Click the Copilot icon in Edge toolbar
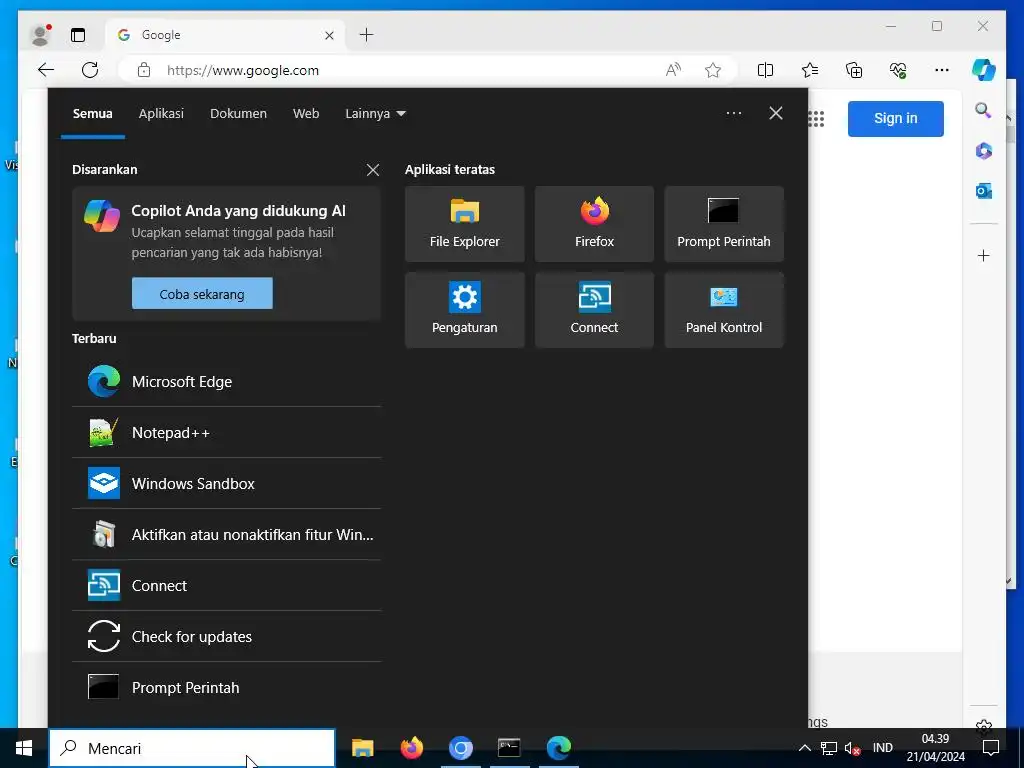 pyautogui.click(x=983, y=70)
